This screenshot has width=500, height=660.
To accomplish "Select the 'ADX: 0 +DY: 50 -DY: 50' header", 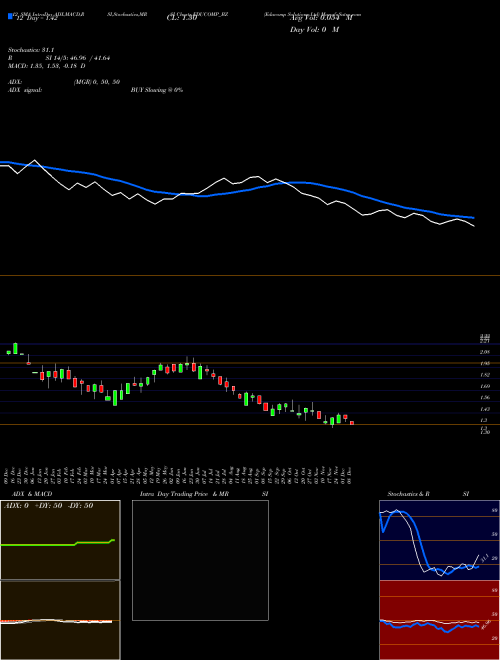I will coord(48,506).
